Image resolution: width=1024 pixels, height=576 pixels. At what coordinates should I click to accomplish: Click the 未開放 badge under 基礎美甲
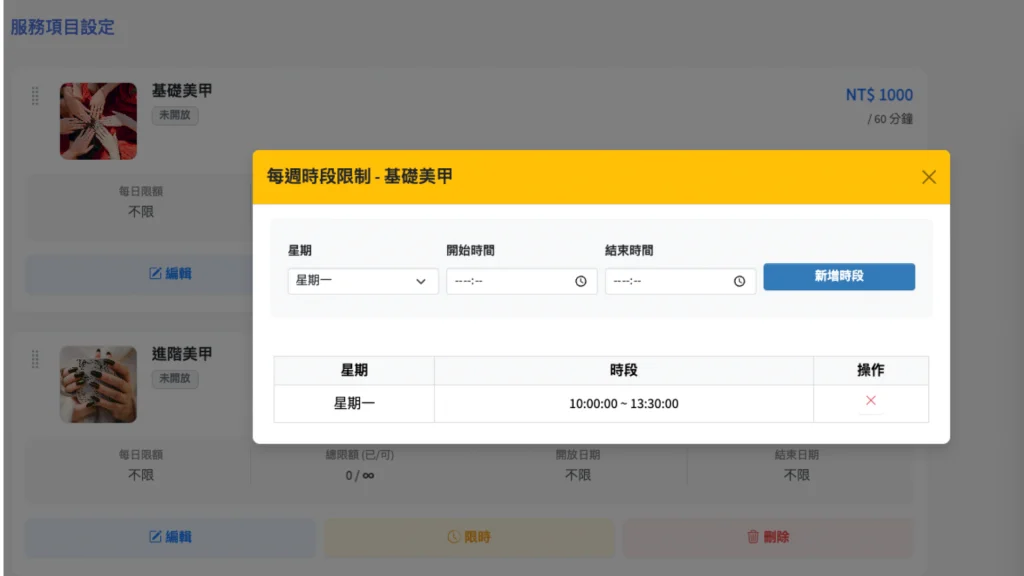[x=176, y=115]
